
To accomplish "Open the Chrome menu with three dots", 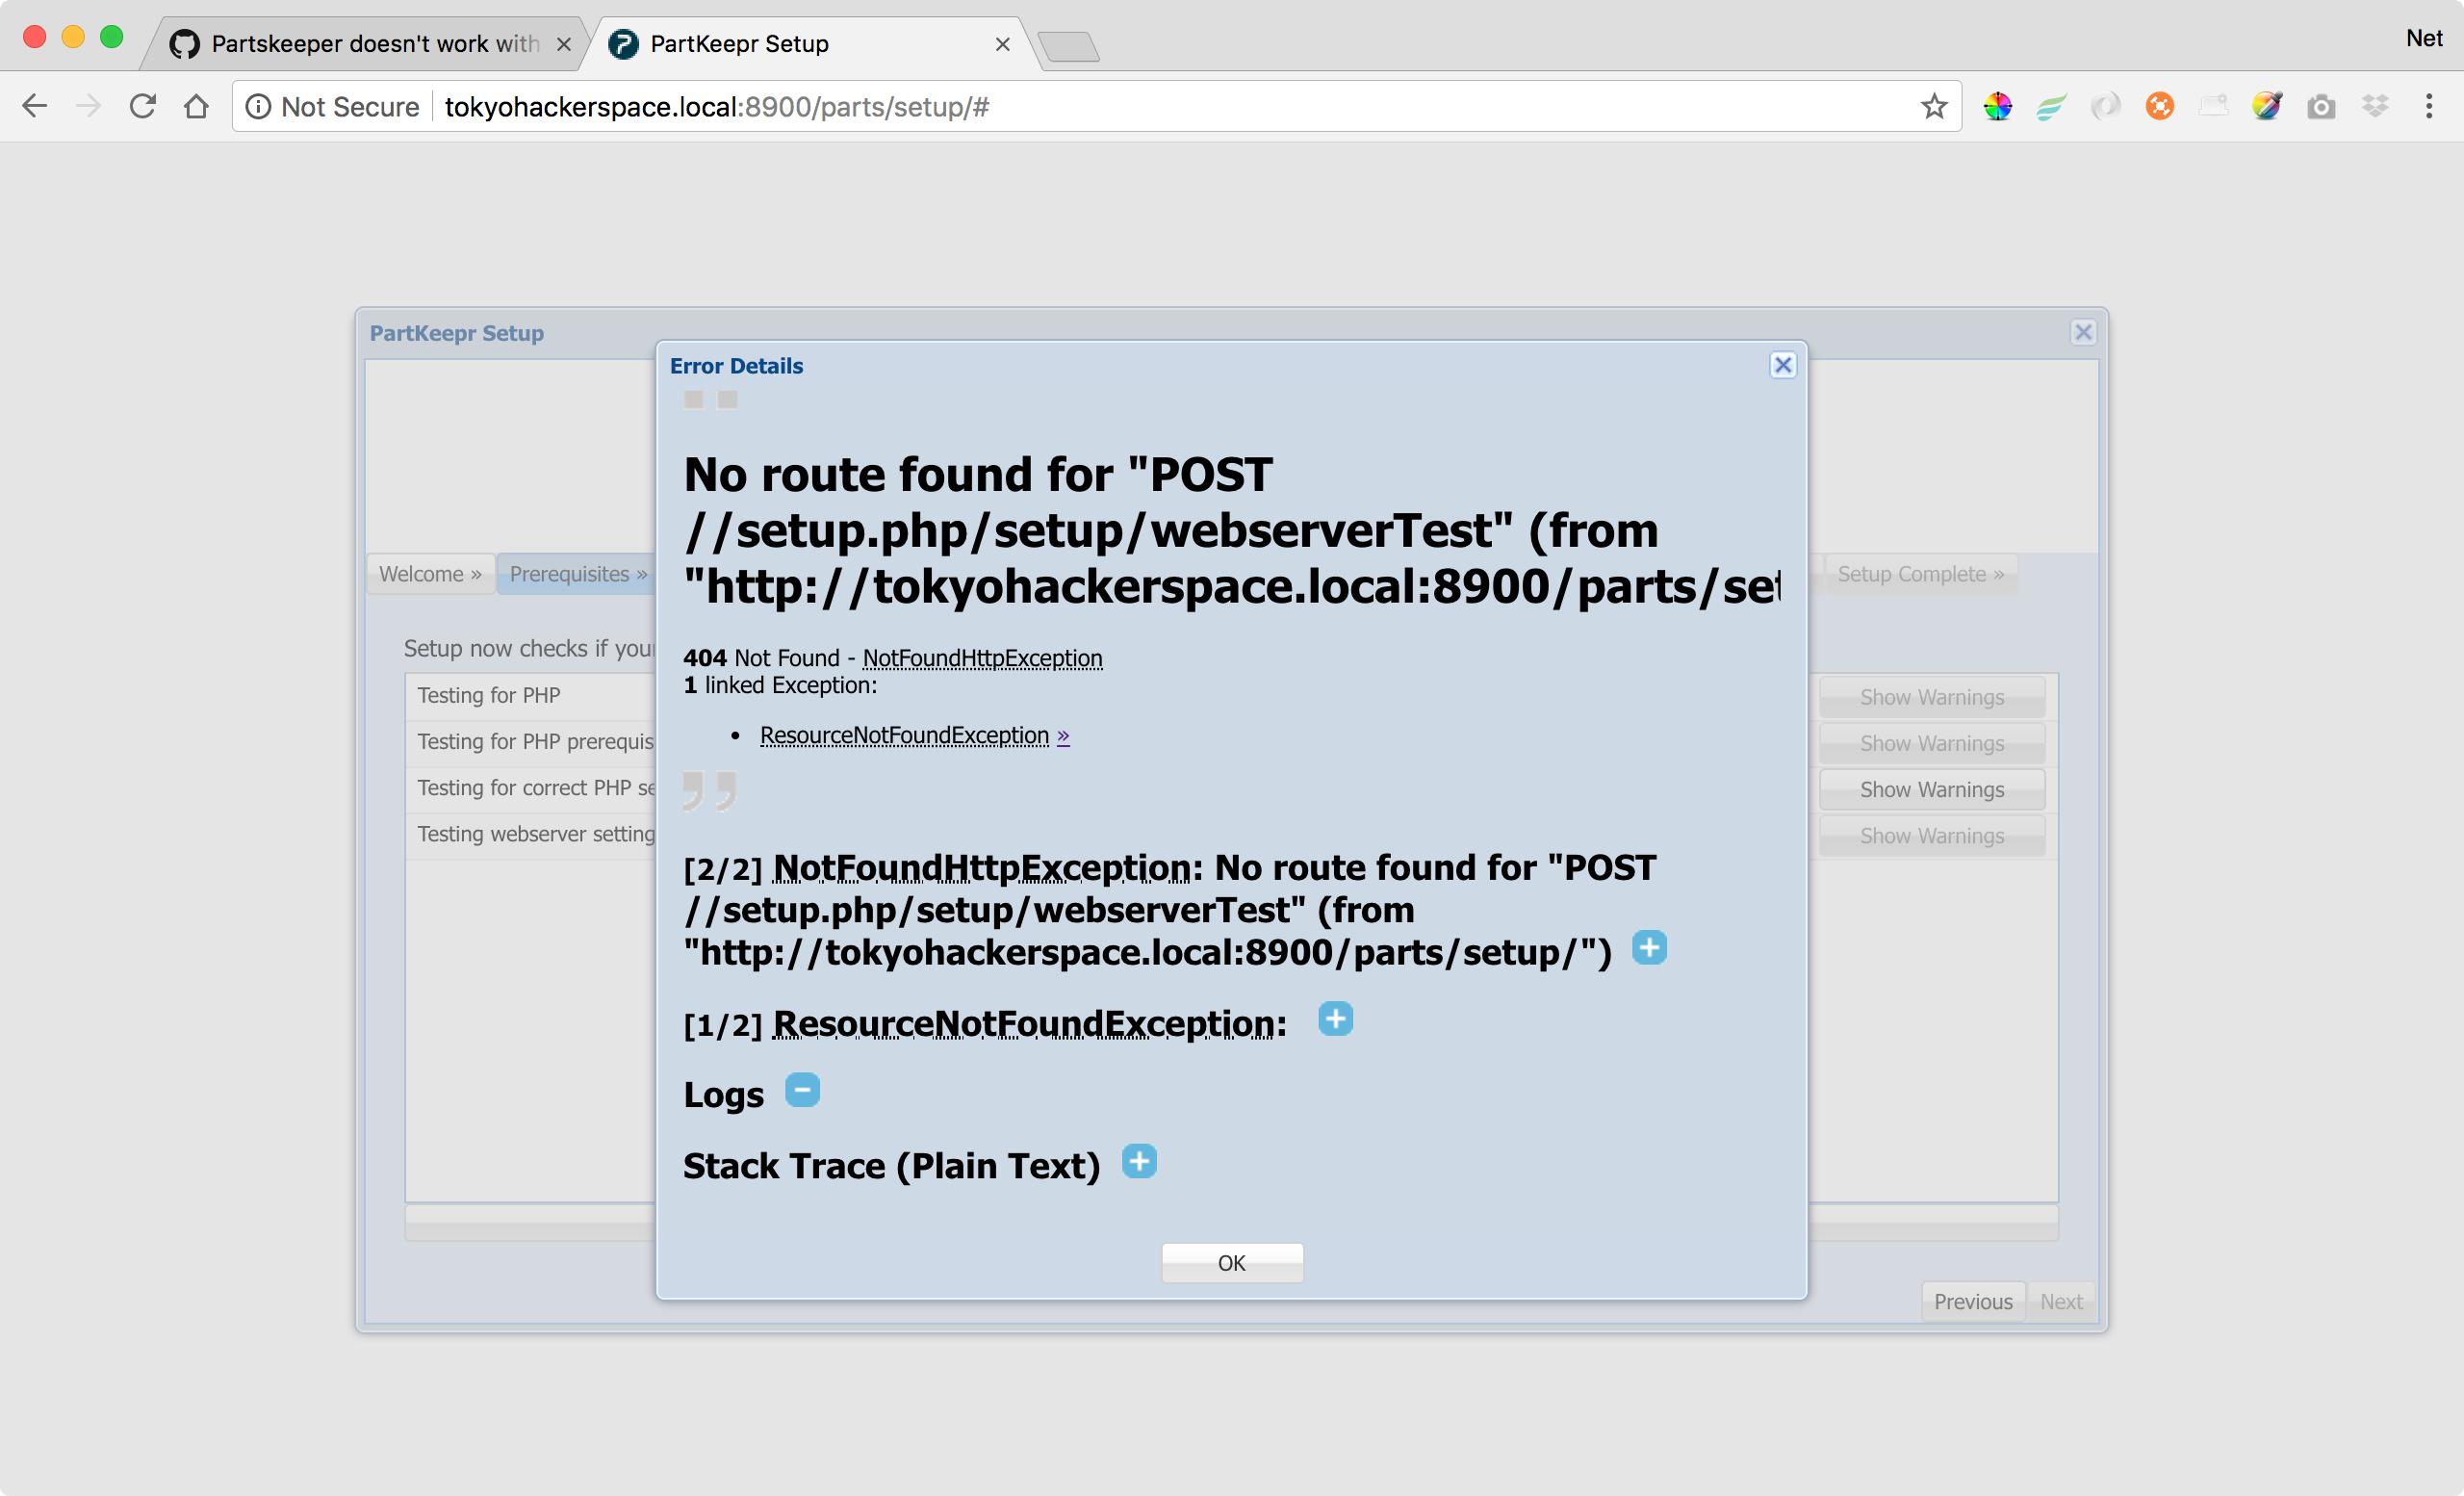I will tap(2430, 106).
